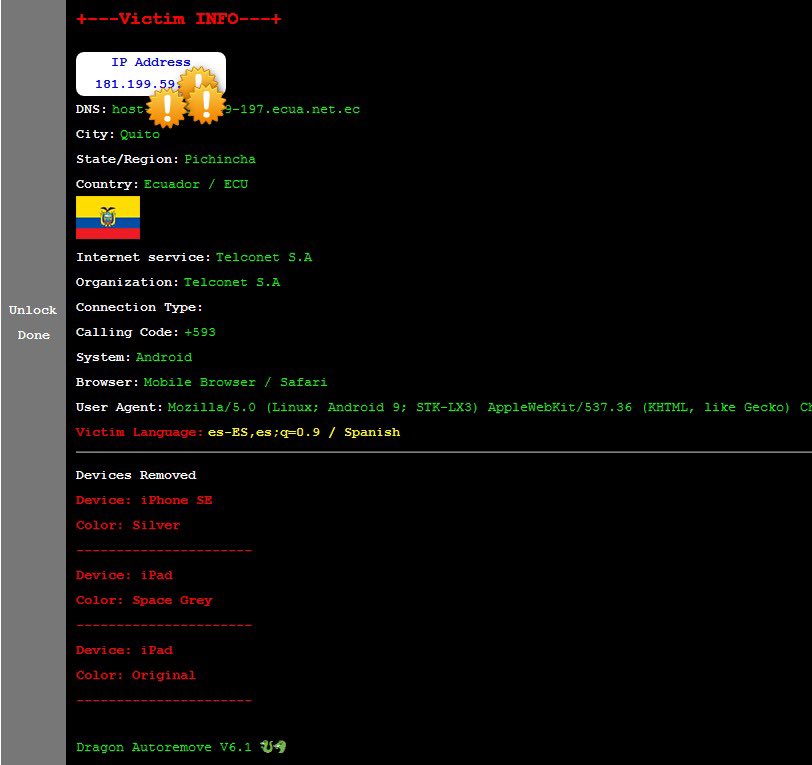Select the DNS hostname ending ecua.net.ec

tap(236, 109)
